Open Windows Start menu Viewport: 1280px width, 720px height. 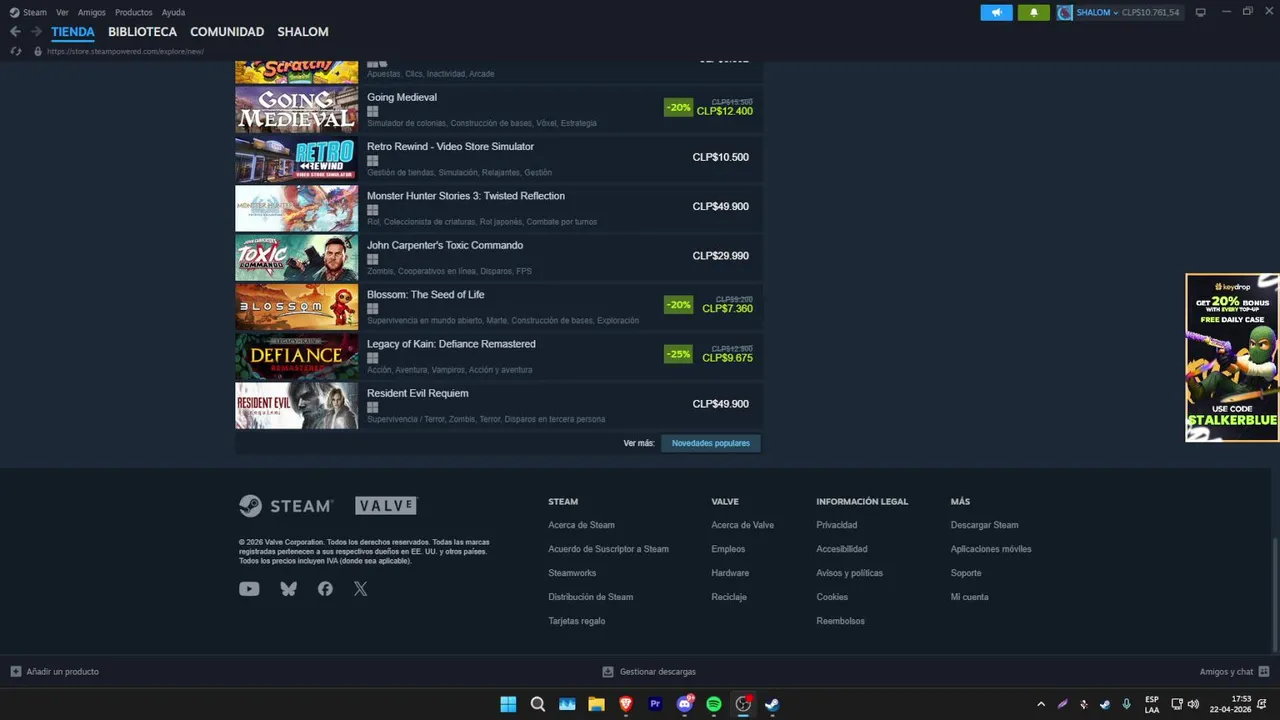(x=508, y=704)
